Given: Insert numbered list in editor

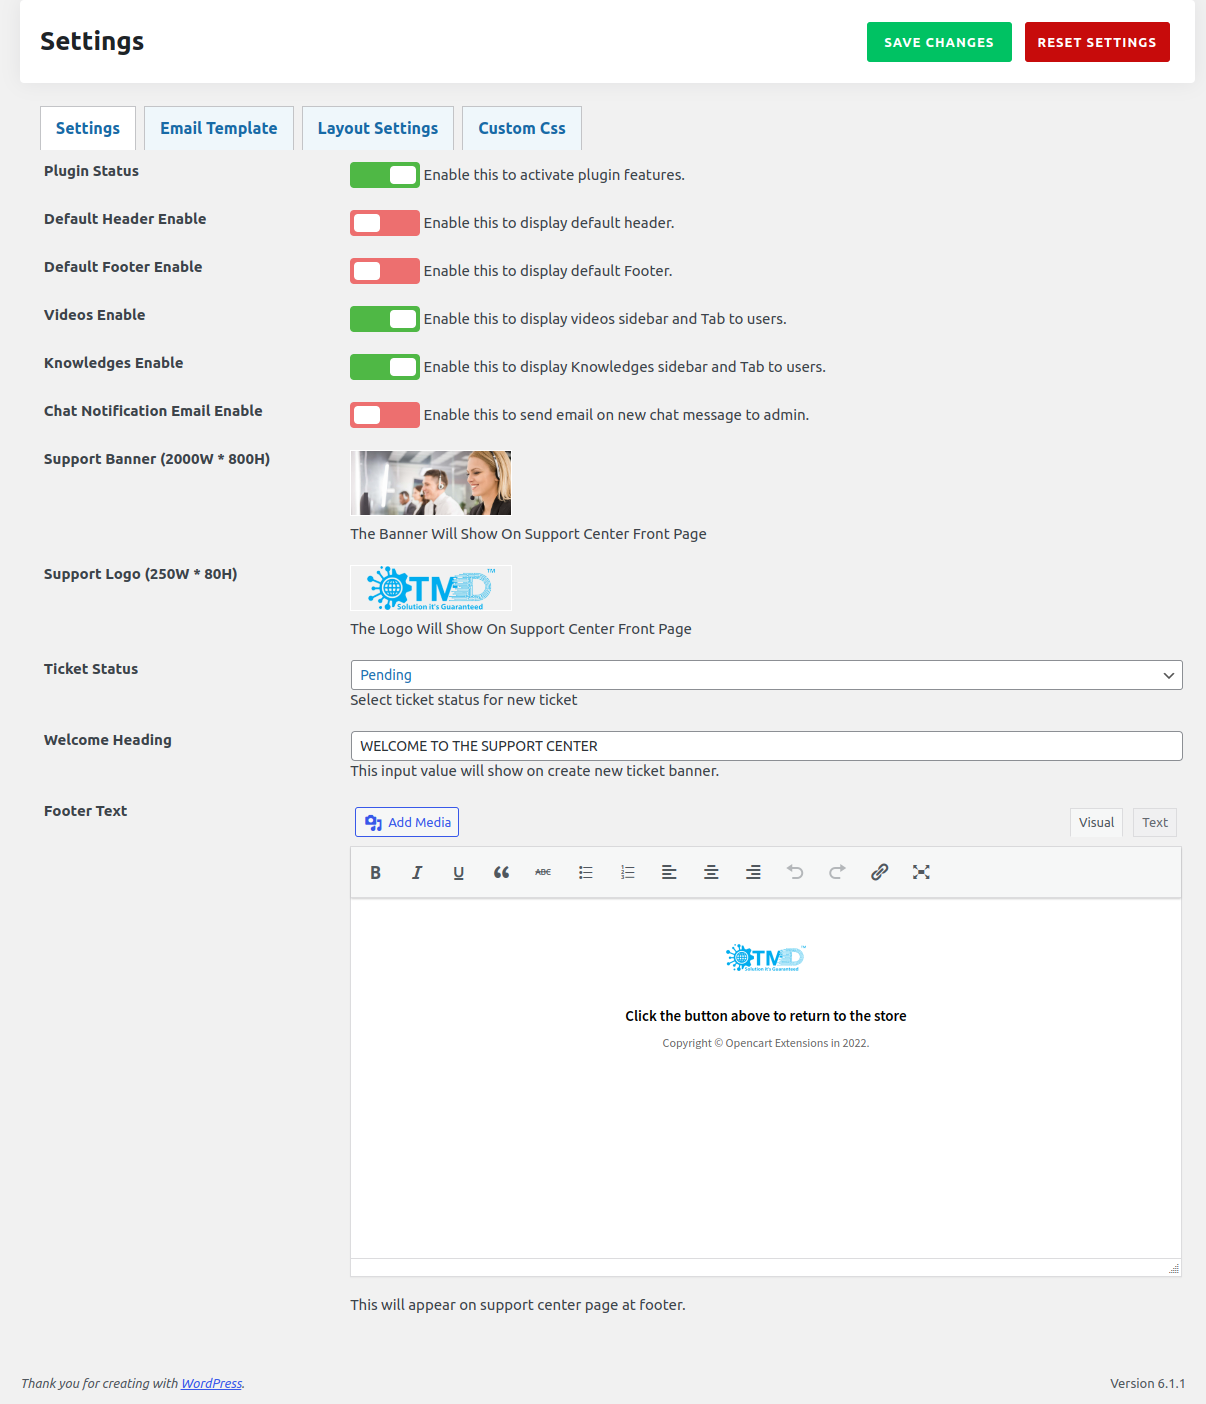Looking at the screenshot, I should pos(627,872).
